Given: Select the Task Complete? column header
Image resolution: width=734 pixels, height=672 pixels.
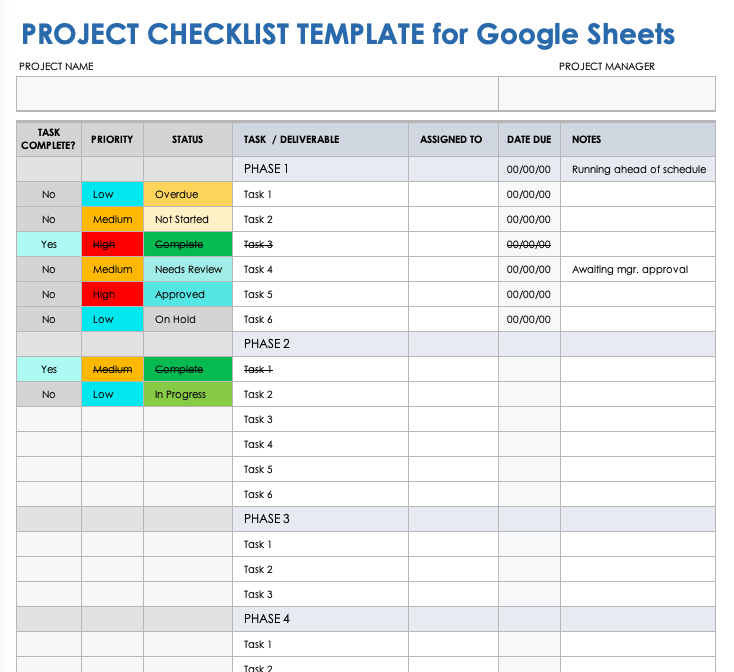Looking at the screenshot, I should pos(49,140).
